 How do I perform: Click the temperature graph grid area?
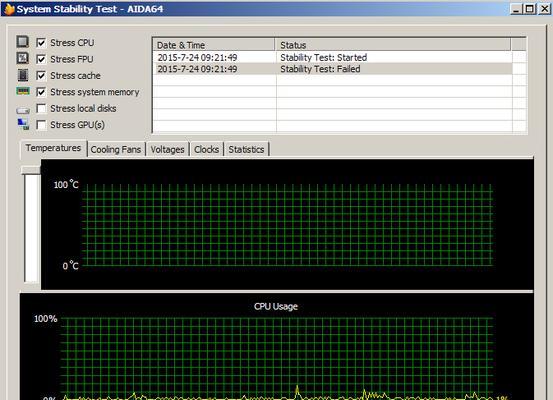coord(287,225)
